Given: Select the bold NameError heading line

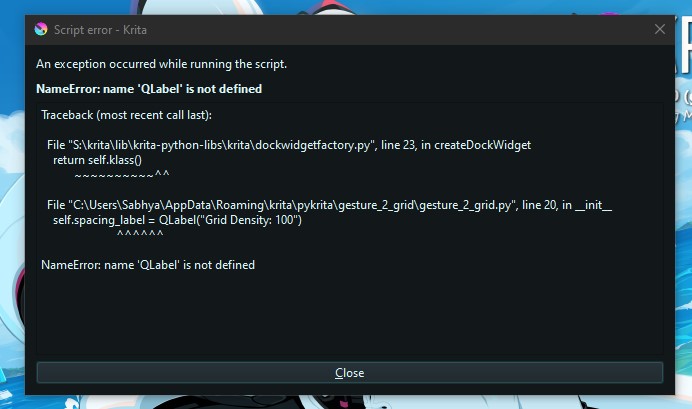Looking at the screenshot, I should pos(149,89).
